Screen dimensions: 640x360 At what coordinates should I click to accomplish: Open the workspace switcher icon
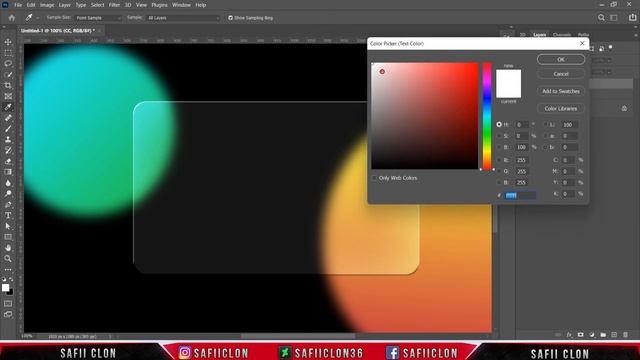click(x=614, y=18)
